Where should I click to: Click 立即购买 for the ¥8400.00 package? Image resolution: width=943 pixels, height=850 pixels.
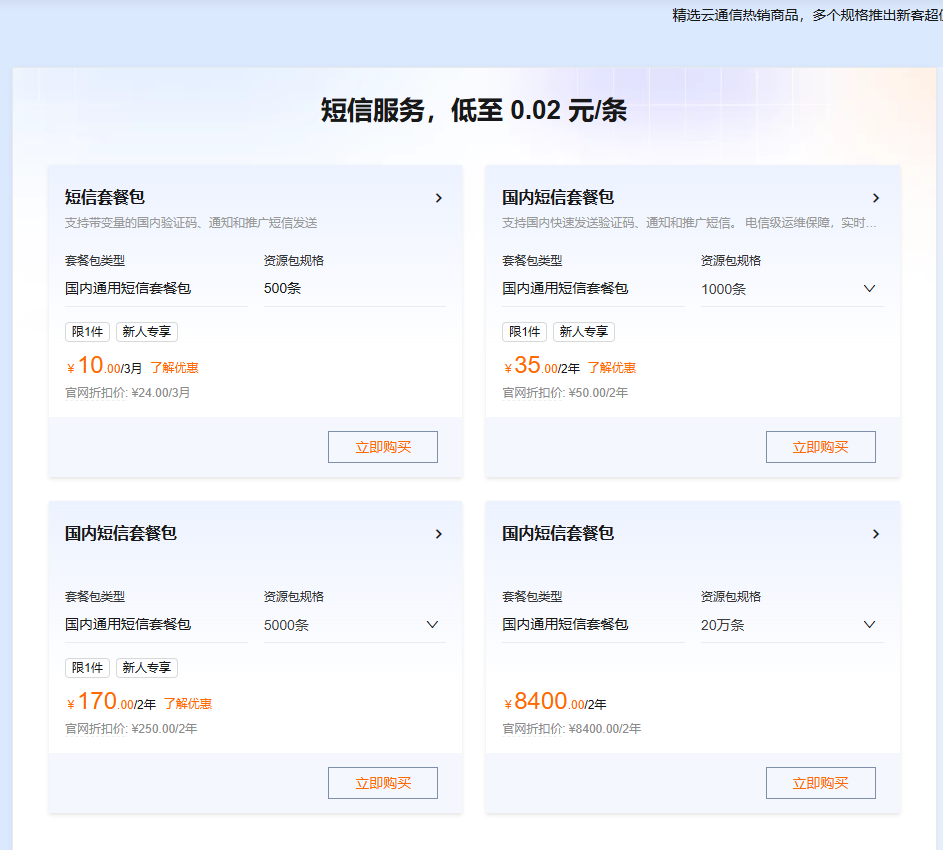[x=820, y=783]
